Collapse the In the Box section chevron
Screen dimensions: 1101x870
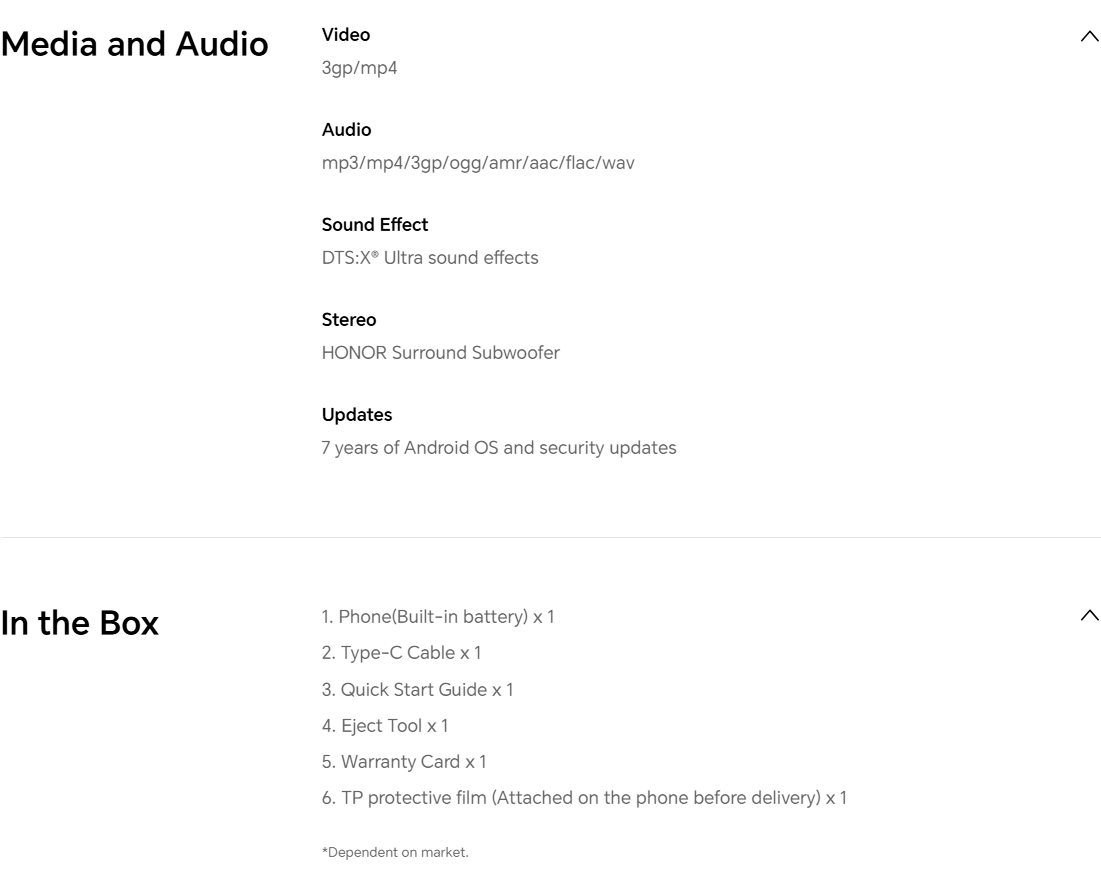coord(1089,615)
